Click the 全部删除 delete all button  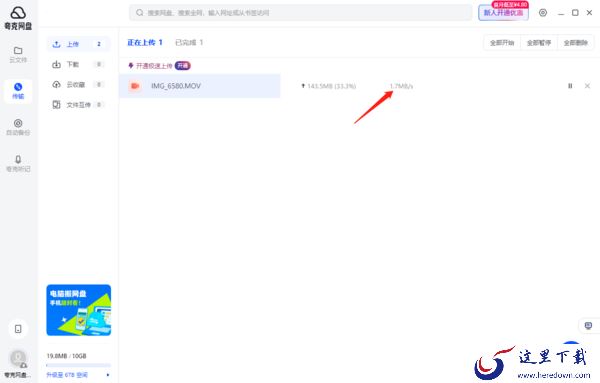576,43
